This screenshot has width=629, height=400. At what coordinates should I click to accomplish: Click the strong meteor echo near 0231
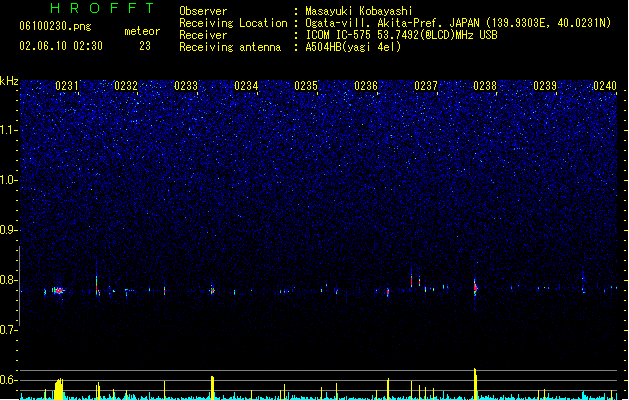coord(58,290)
